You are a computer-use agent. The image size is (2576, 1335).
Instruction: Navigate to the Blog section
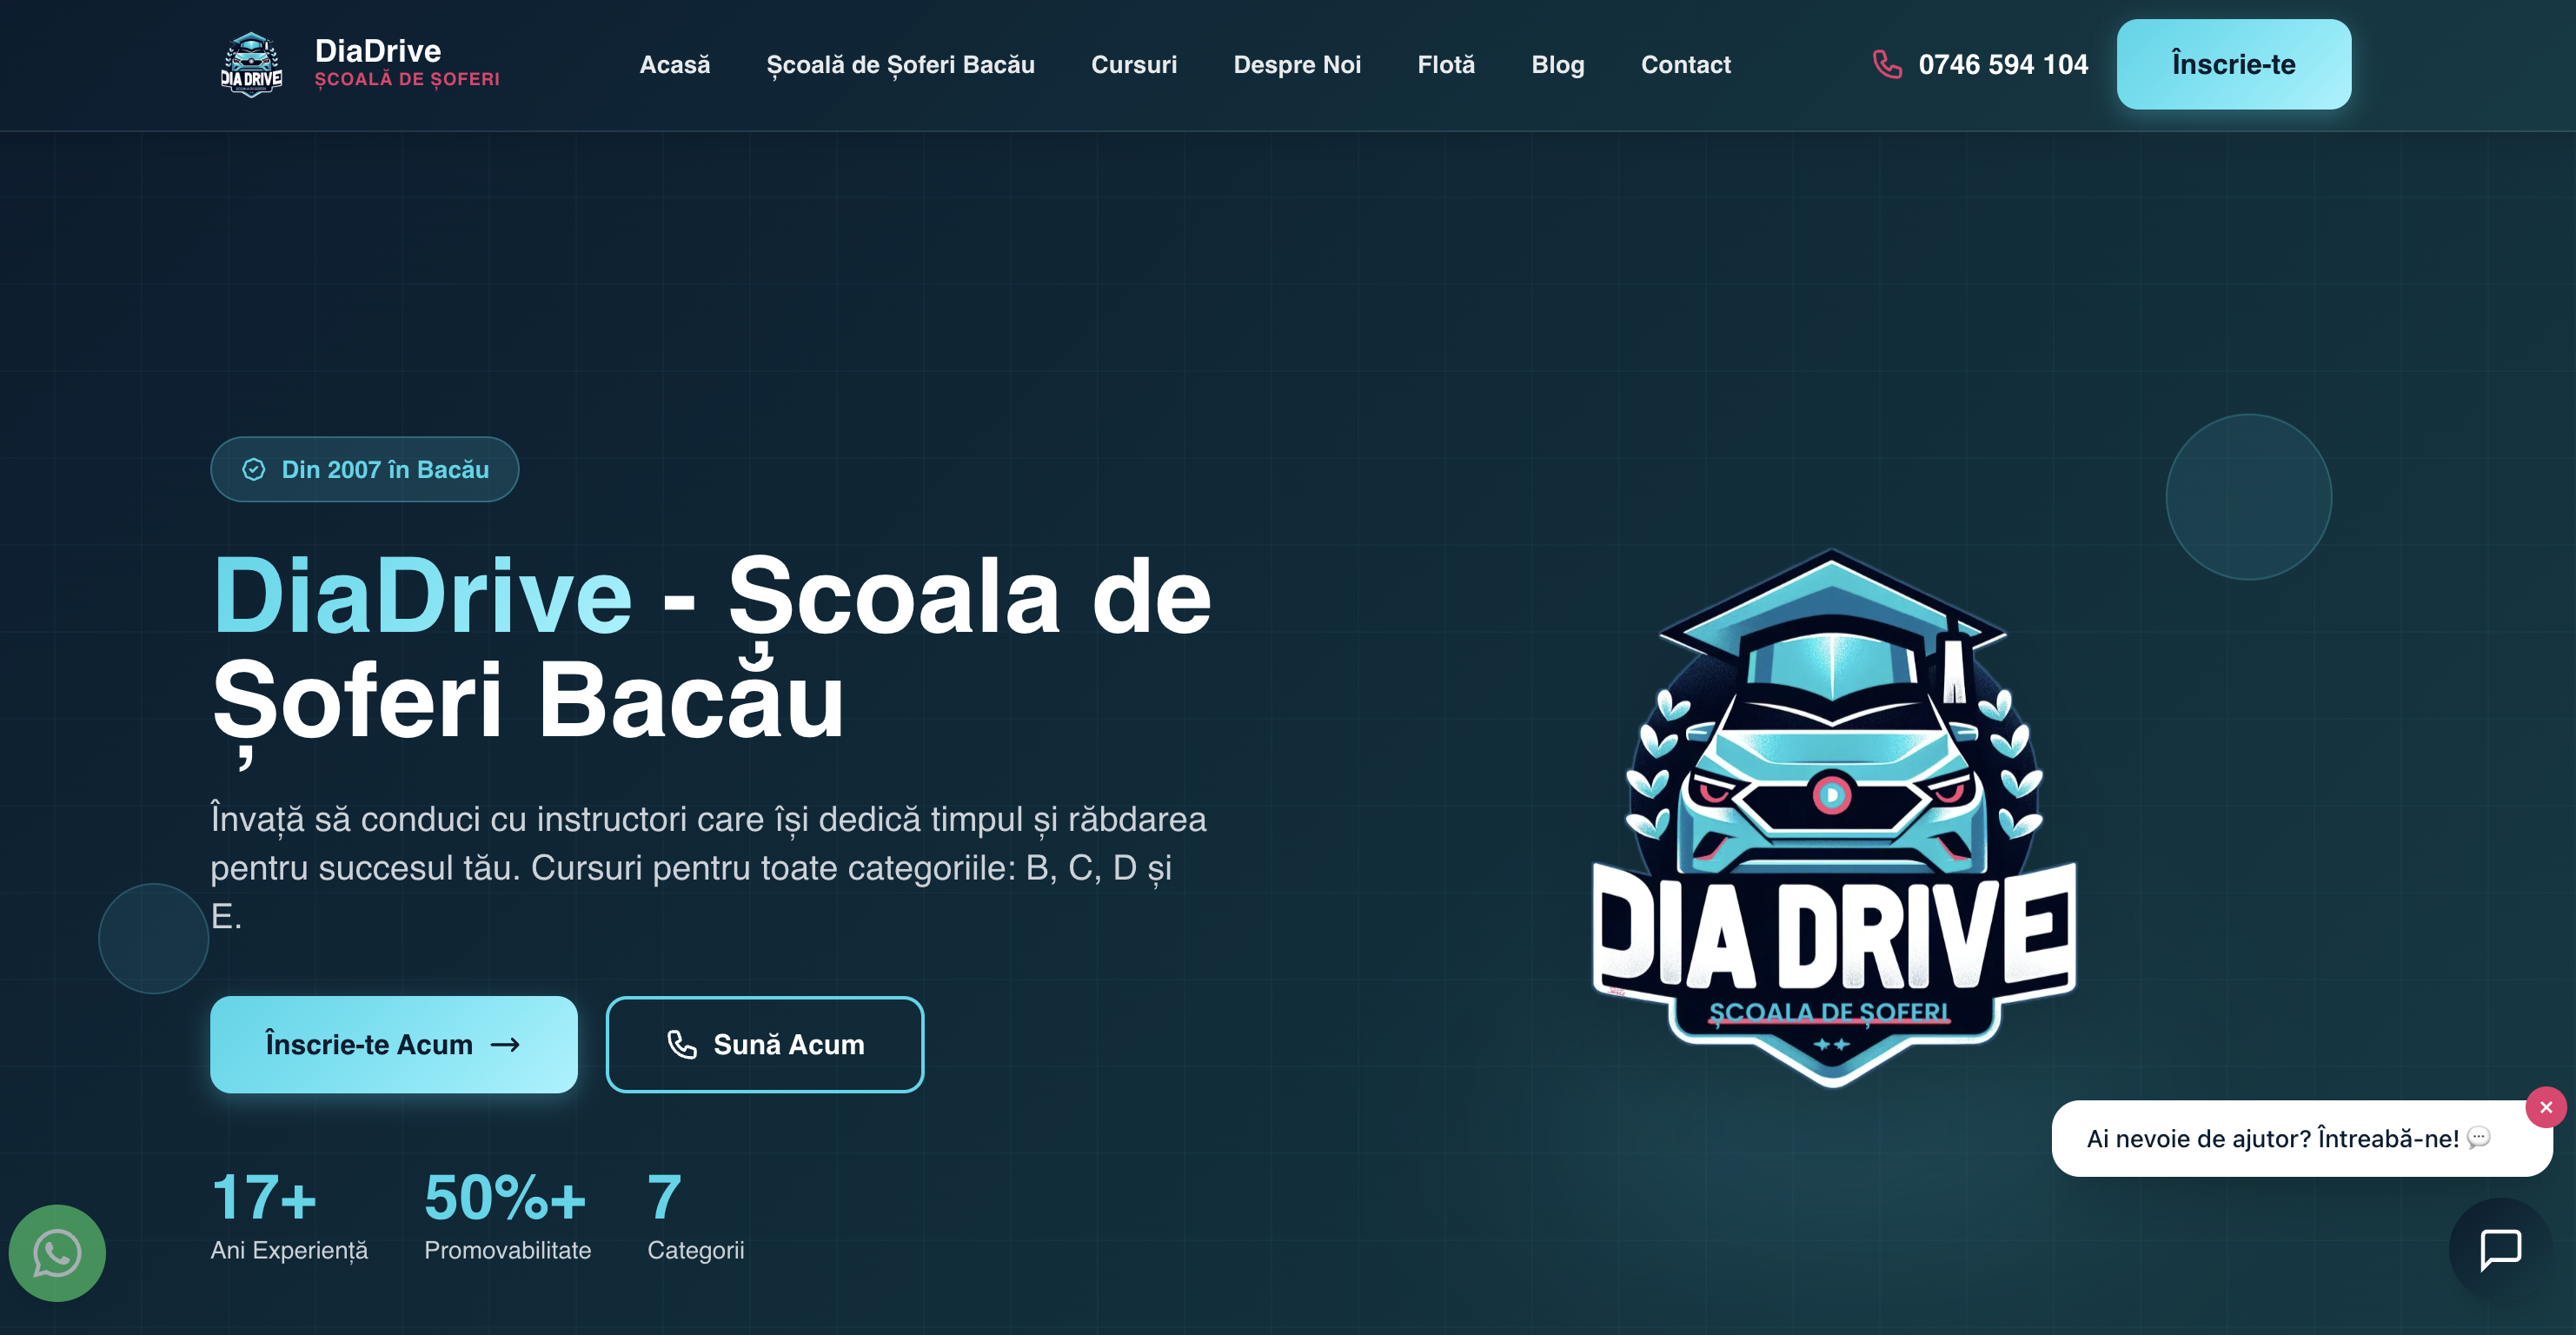pyautogui.click(x=1557, y=64)
